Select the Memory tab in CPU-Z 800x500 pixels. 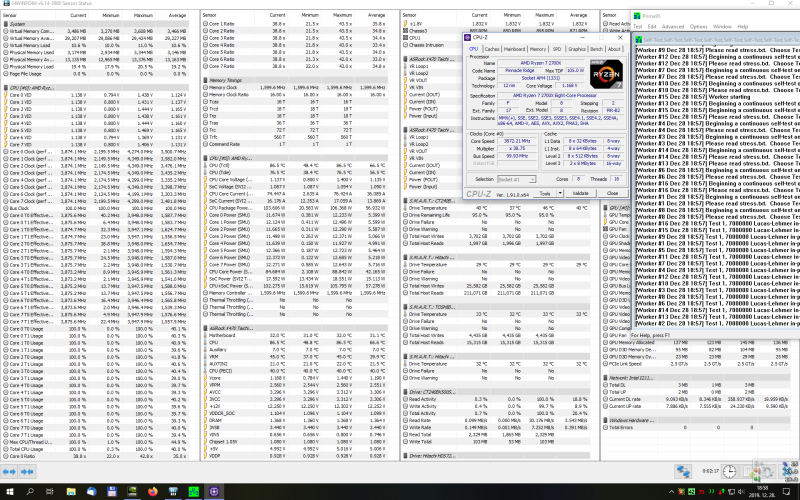[x=538, y=49]
